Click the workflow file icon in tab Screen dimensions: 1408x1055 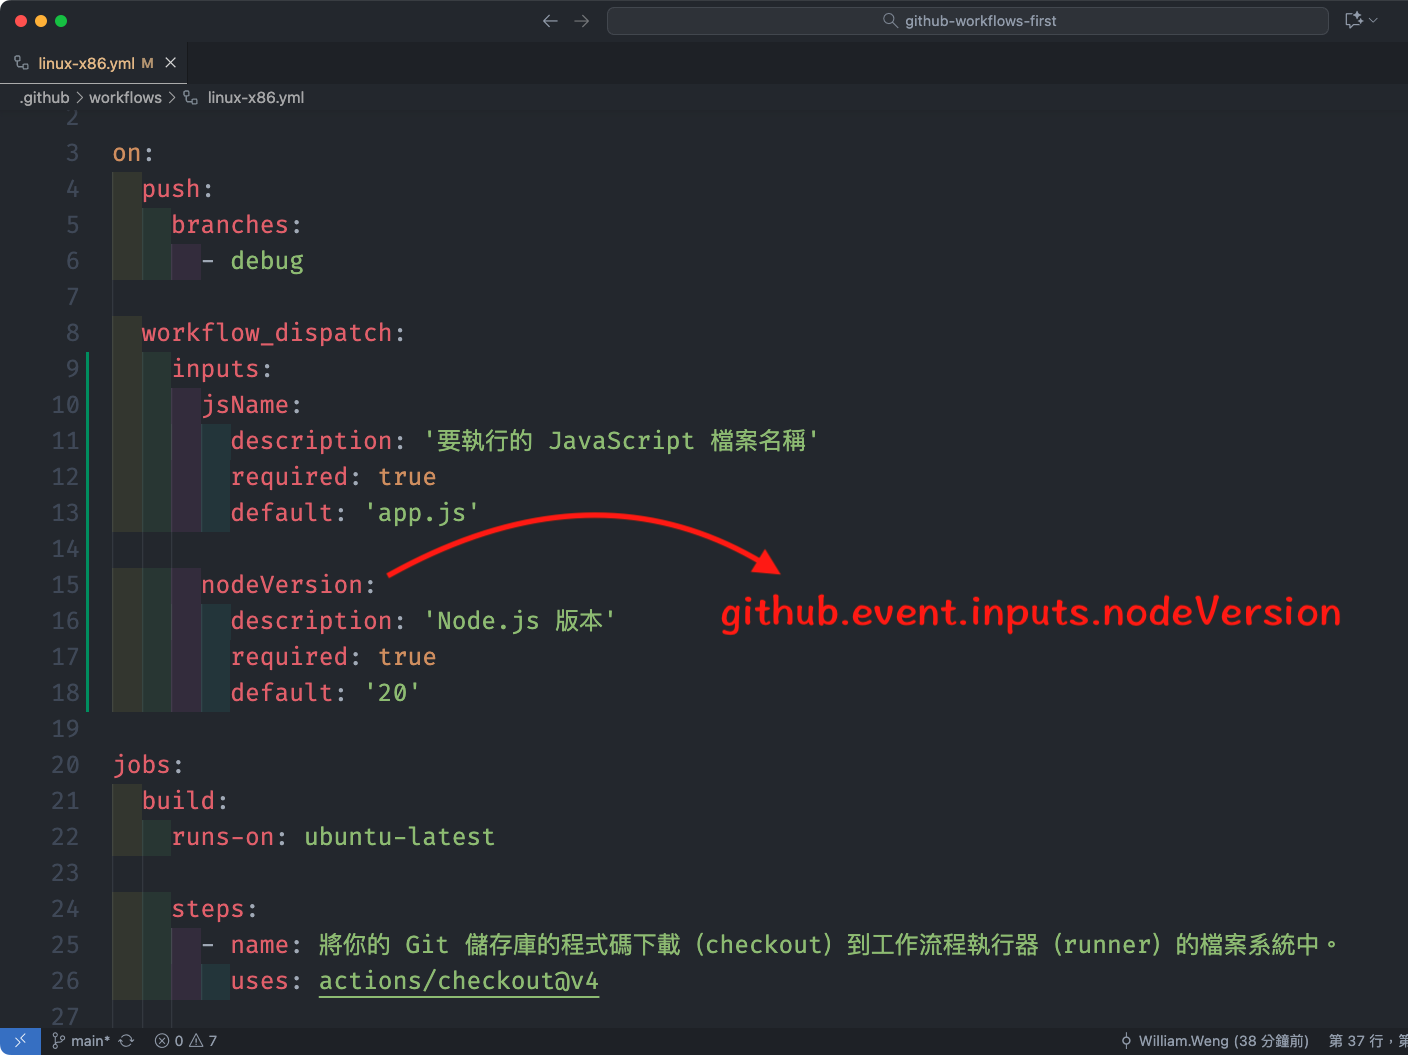(x=21, y=63)
